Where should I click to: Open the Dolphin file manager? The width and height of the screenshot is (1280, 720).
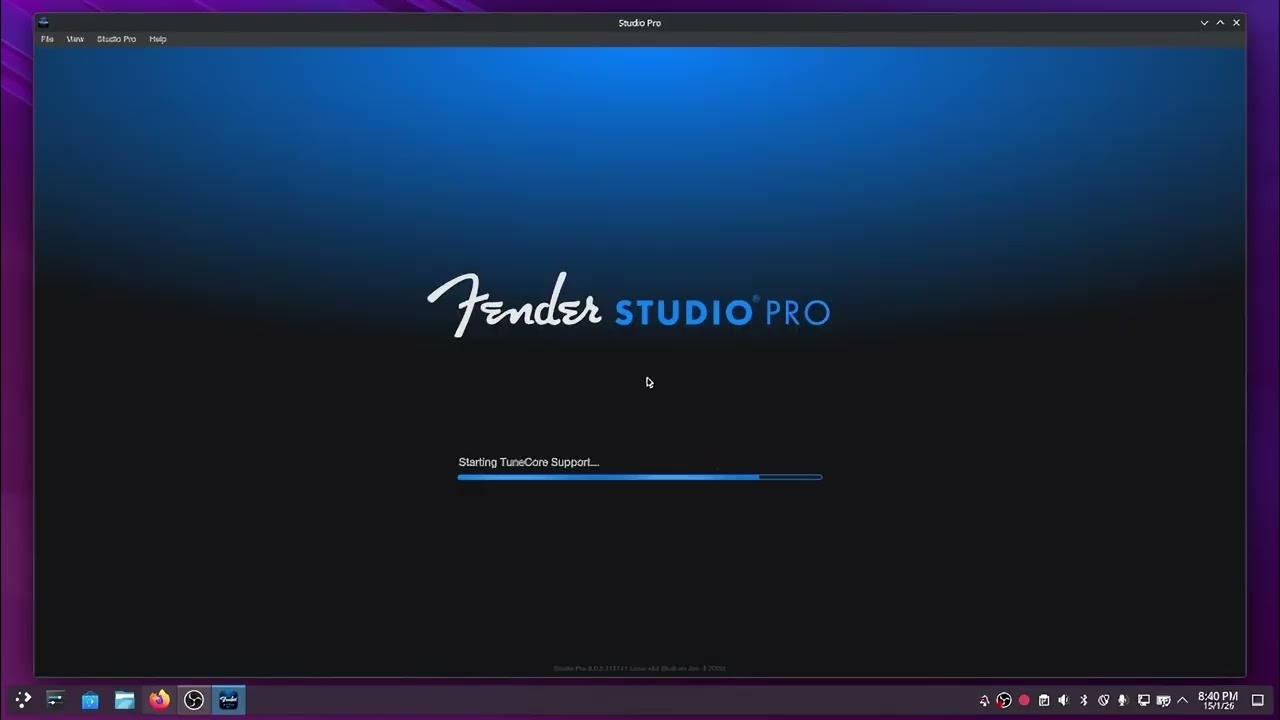(x=124, y=700)
